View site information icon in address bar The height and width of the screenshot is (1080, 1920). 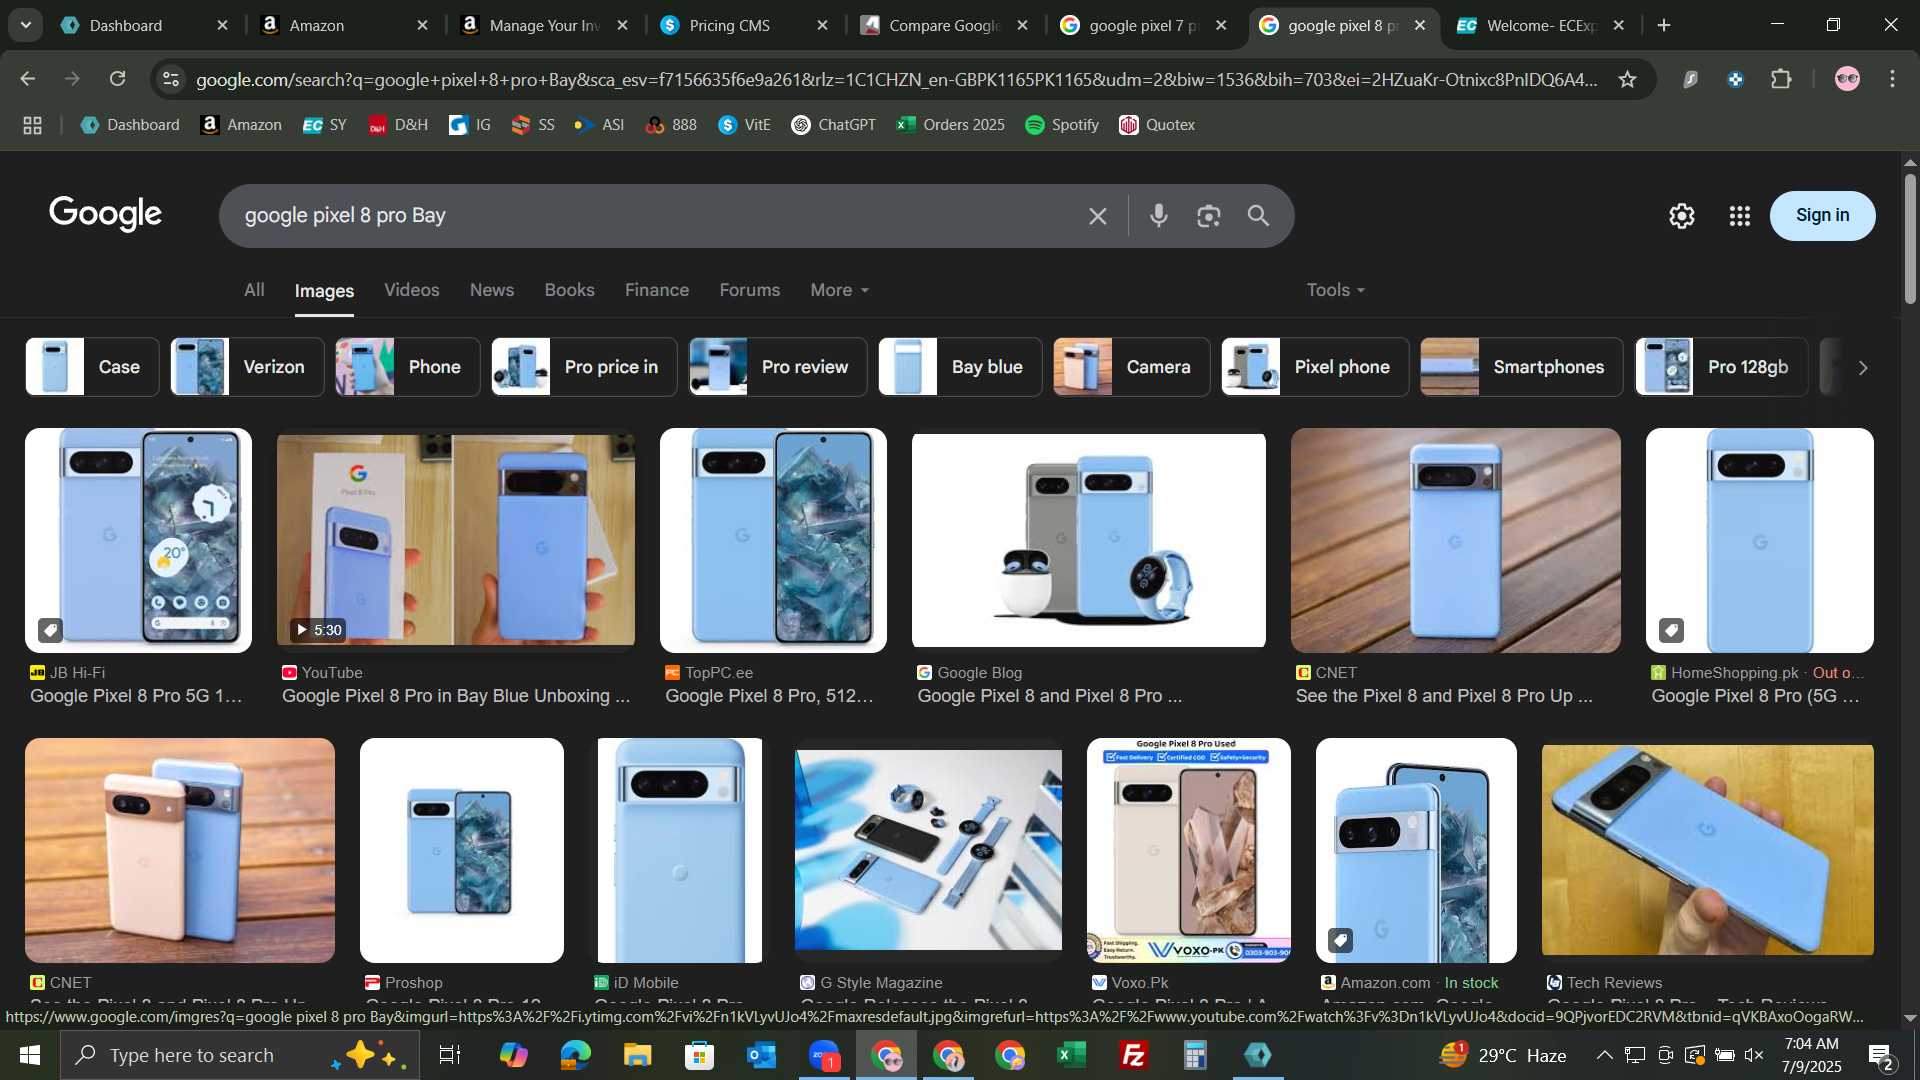171,79
